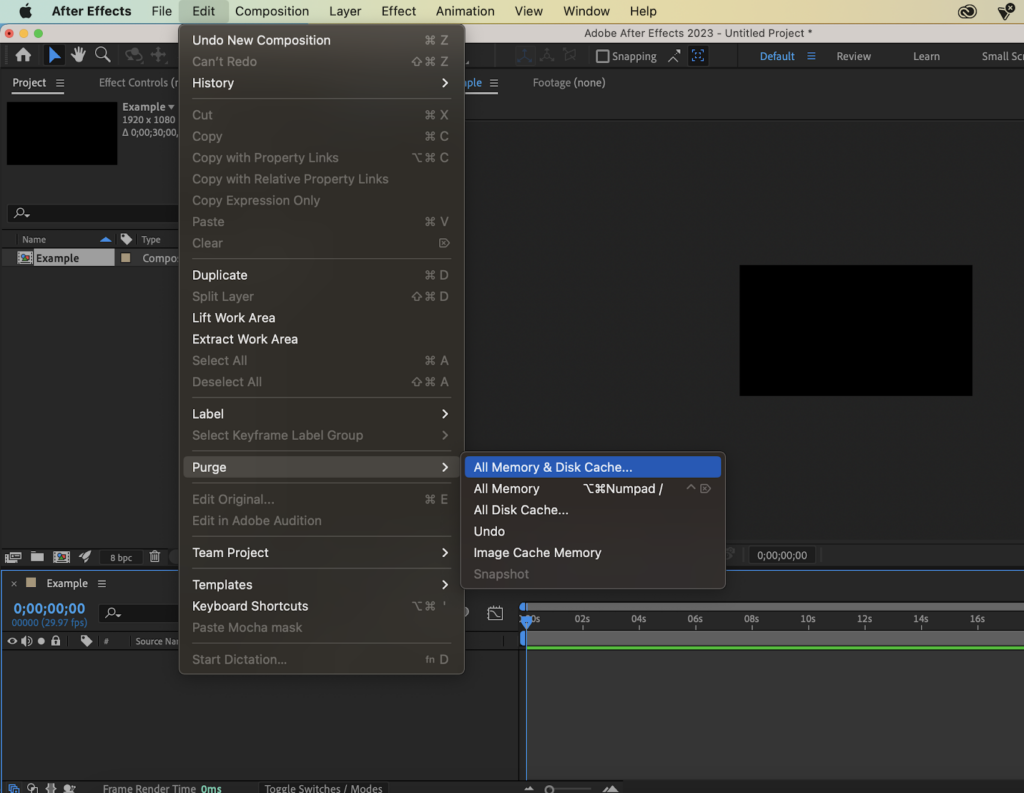Open the Graph Editor icon
The width and height of the screenshot is (1024, 793).
(x=495, y=613)
